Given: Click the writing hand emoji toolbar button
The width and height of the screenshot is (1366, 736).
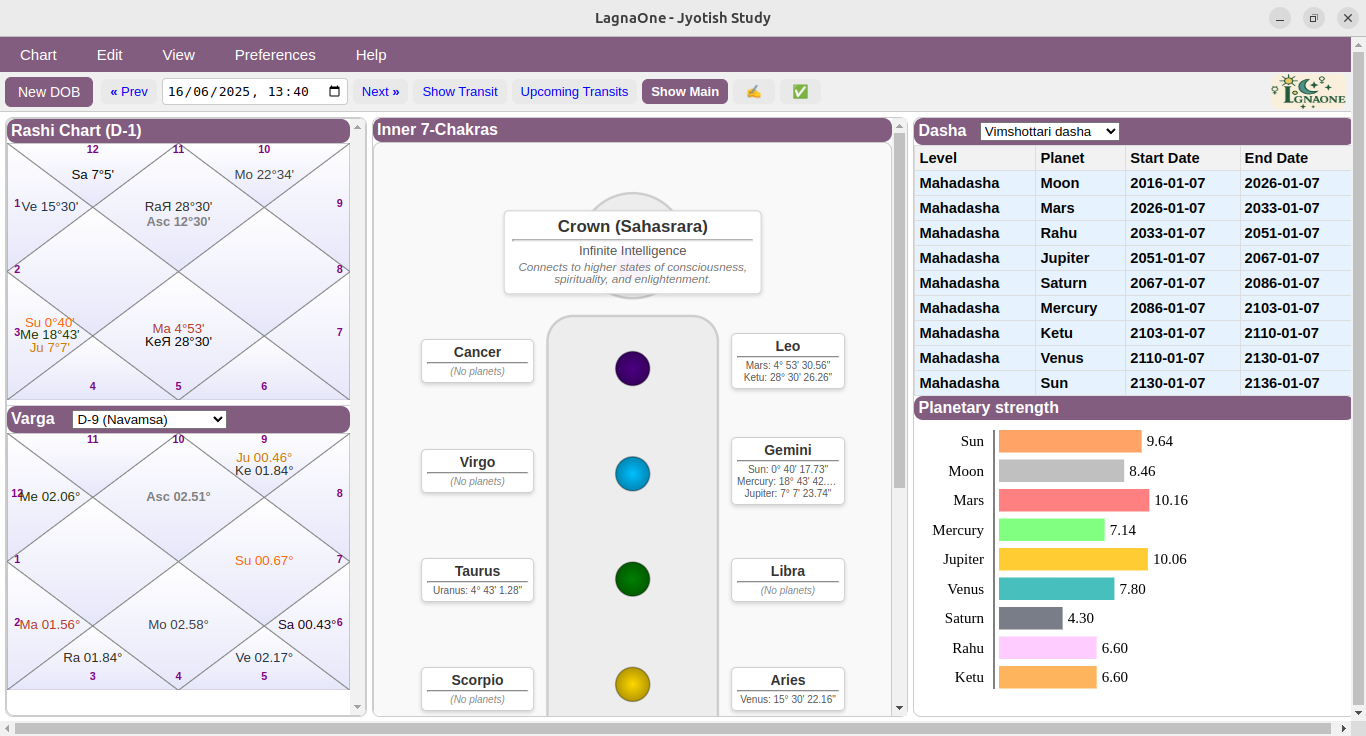Looking at the screenshot, I should pos(754,91).
